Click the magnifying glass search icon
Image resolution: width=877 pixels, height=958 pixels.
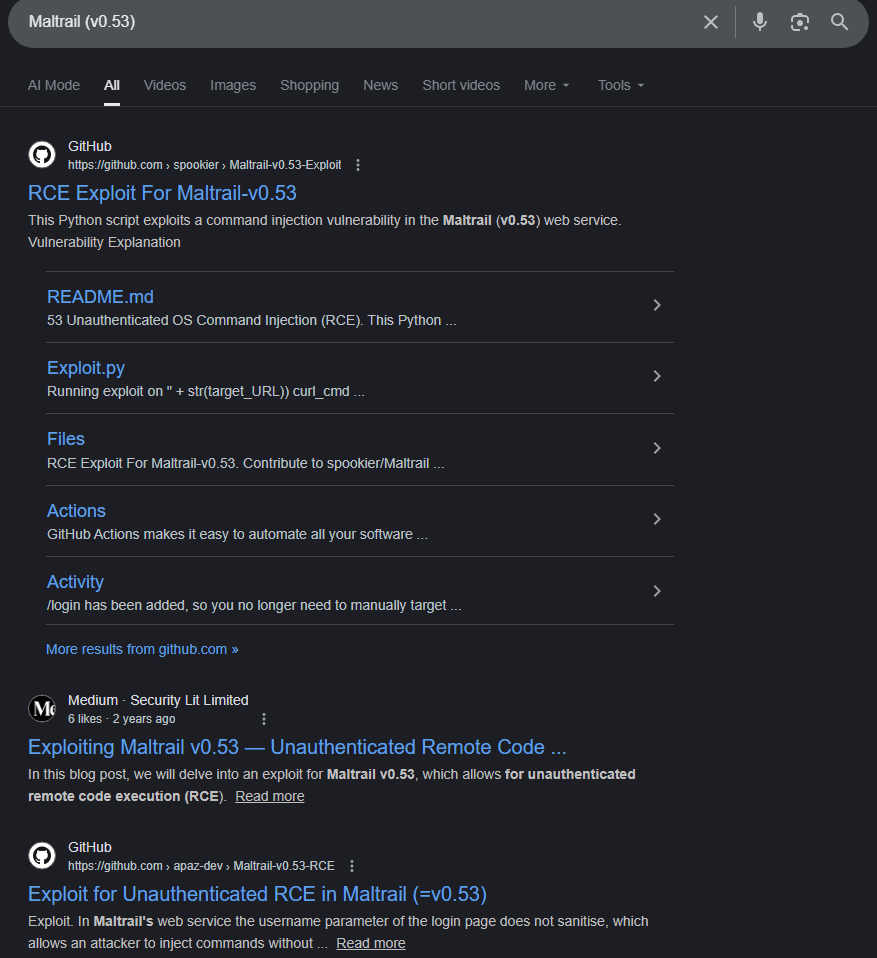[839, 22]
